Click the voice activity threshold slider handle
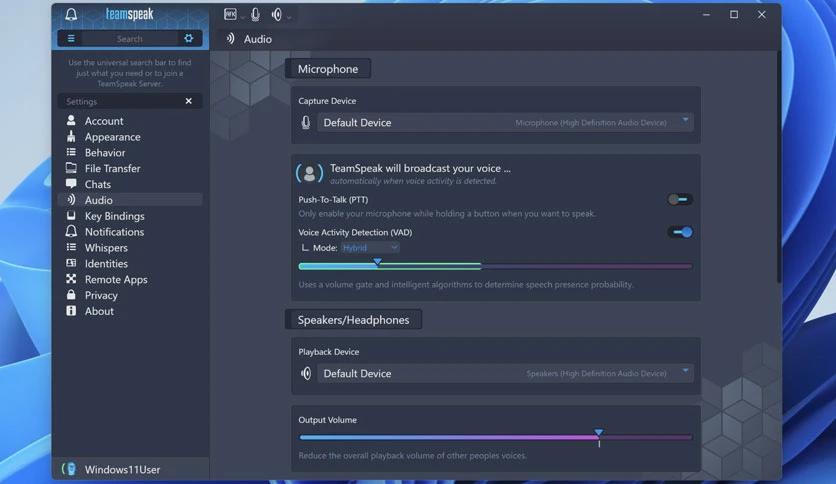 coord(377,262)
